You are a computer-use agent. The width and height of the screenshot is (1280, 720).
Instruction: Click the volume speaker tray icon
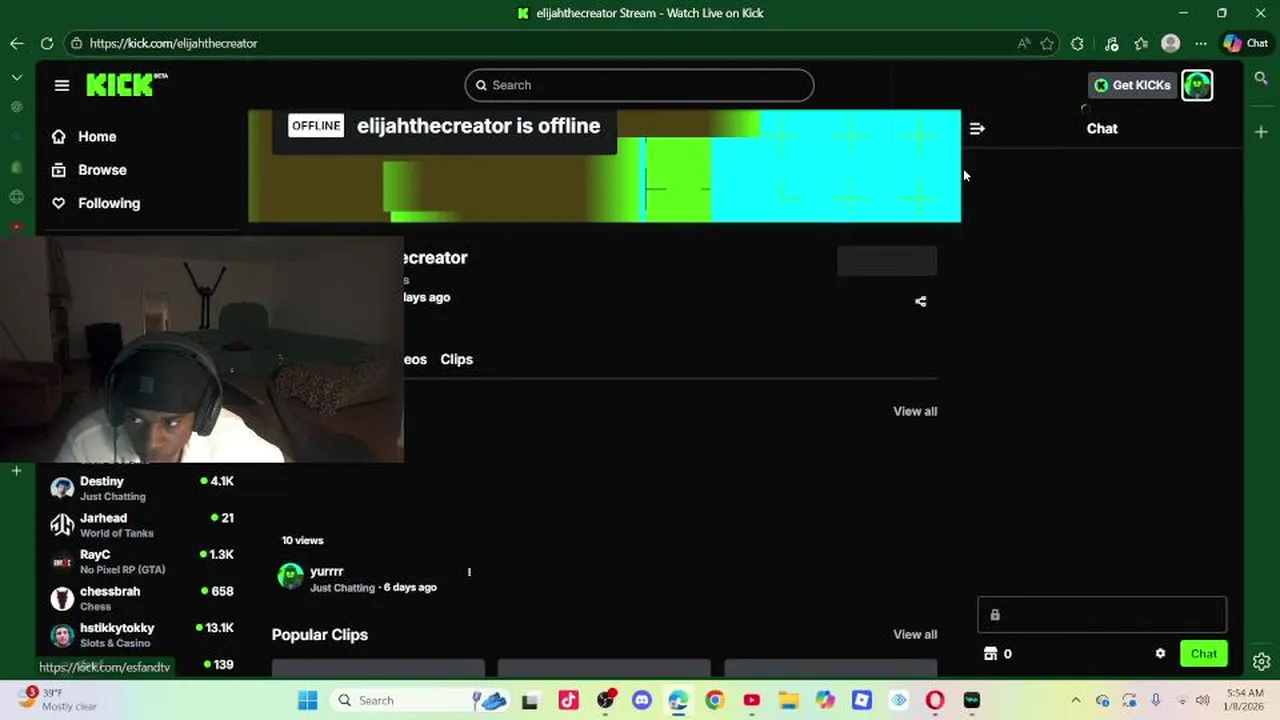pos(1203,700)
